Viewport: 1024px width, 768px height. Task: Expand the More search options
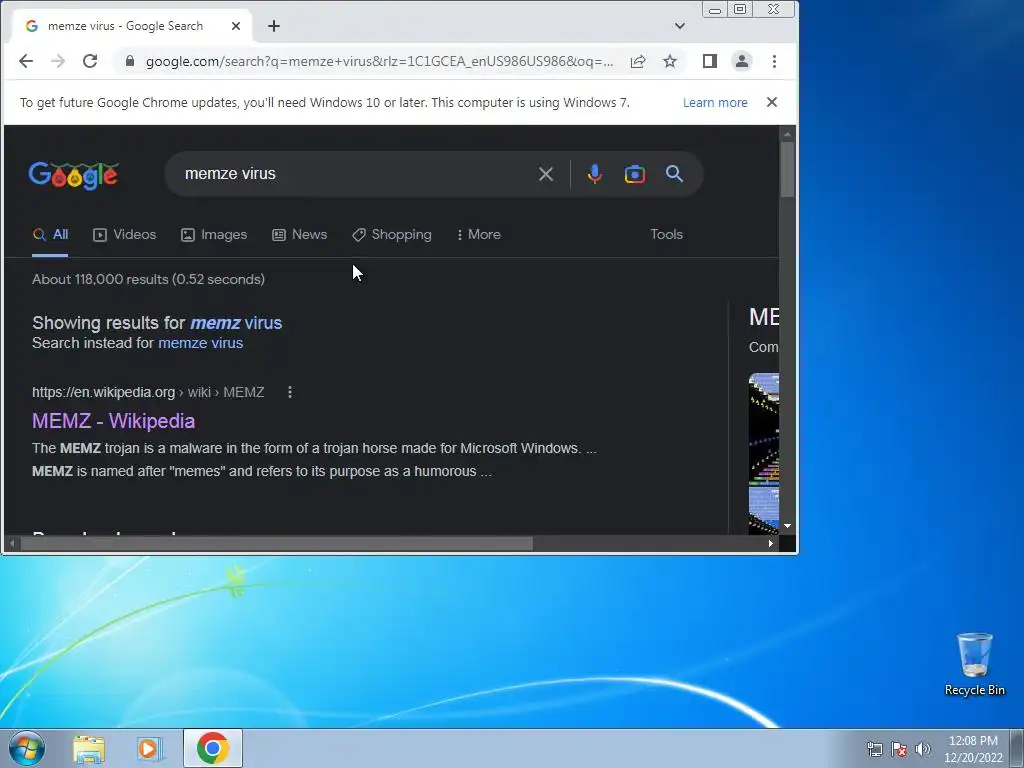pos(479,234)
